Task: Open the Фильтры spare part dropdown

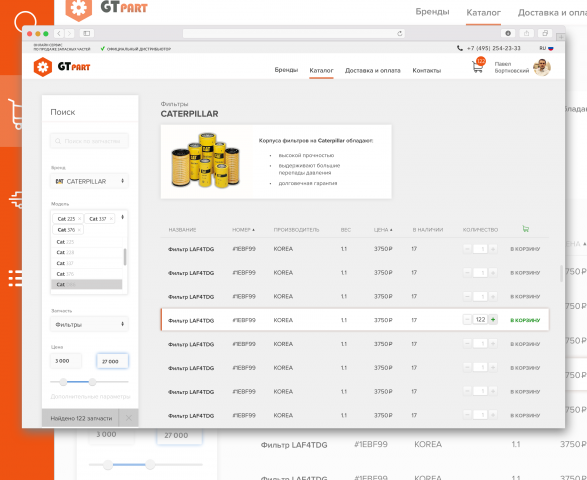Action: (x=89, y=324)
